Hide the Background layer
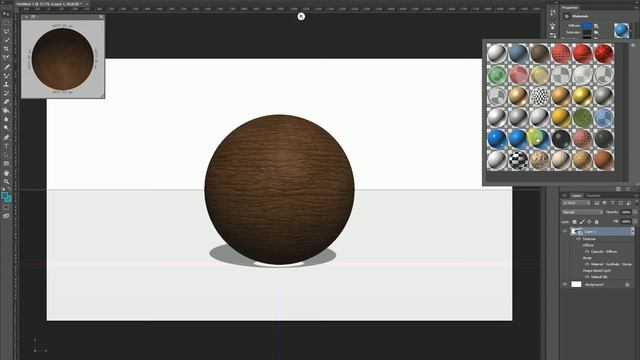Image resolution: width=640 pixels, height=360 pixels. (x=565, y=284)
